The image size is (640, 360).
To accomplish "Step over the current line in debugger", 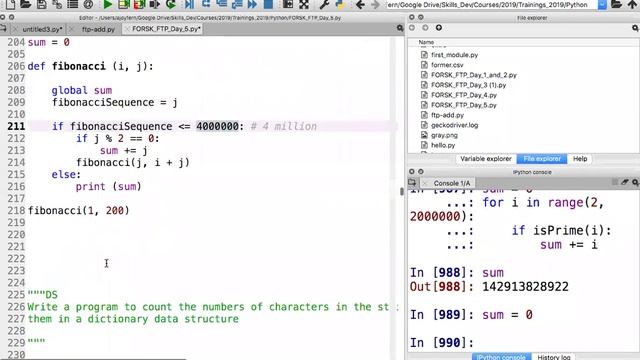I will [206, 4].
